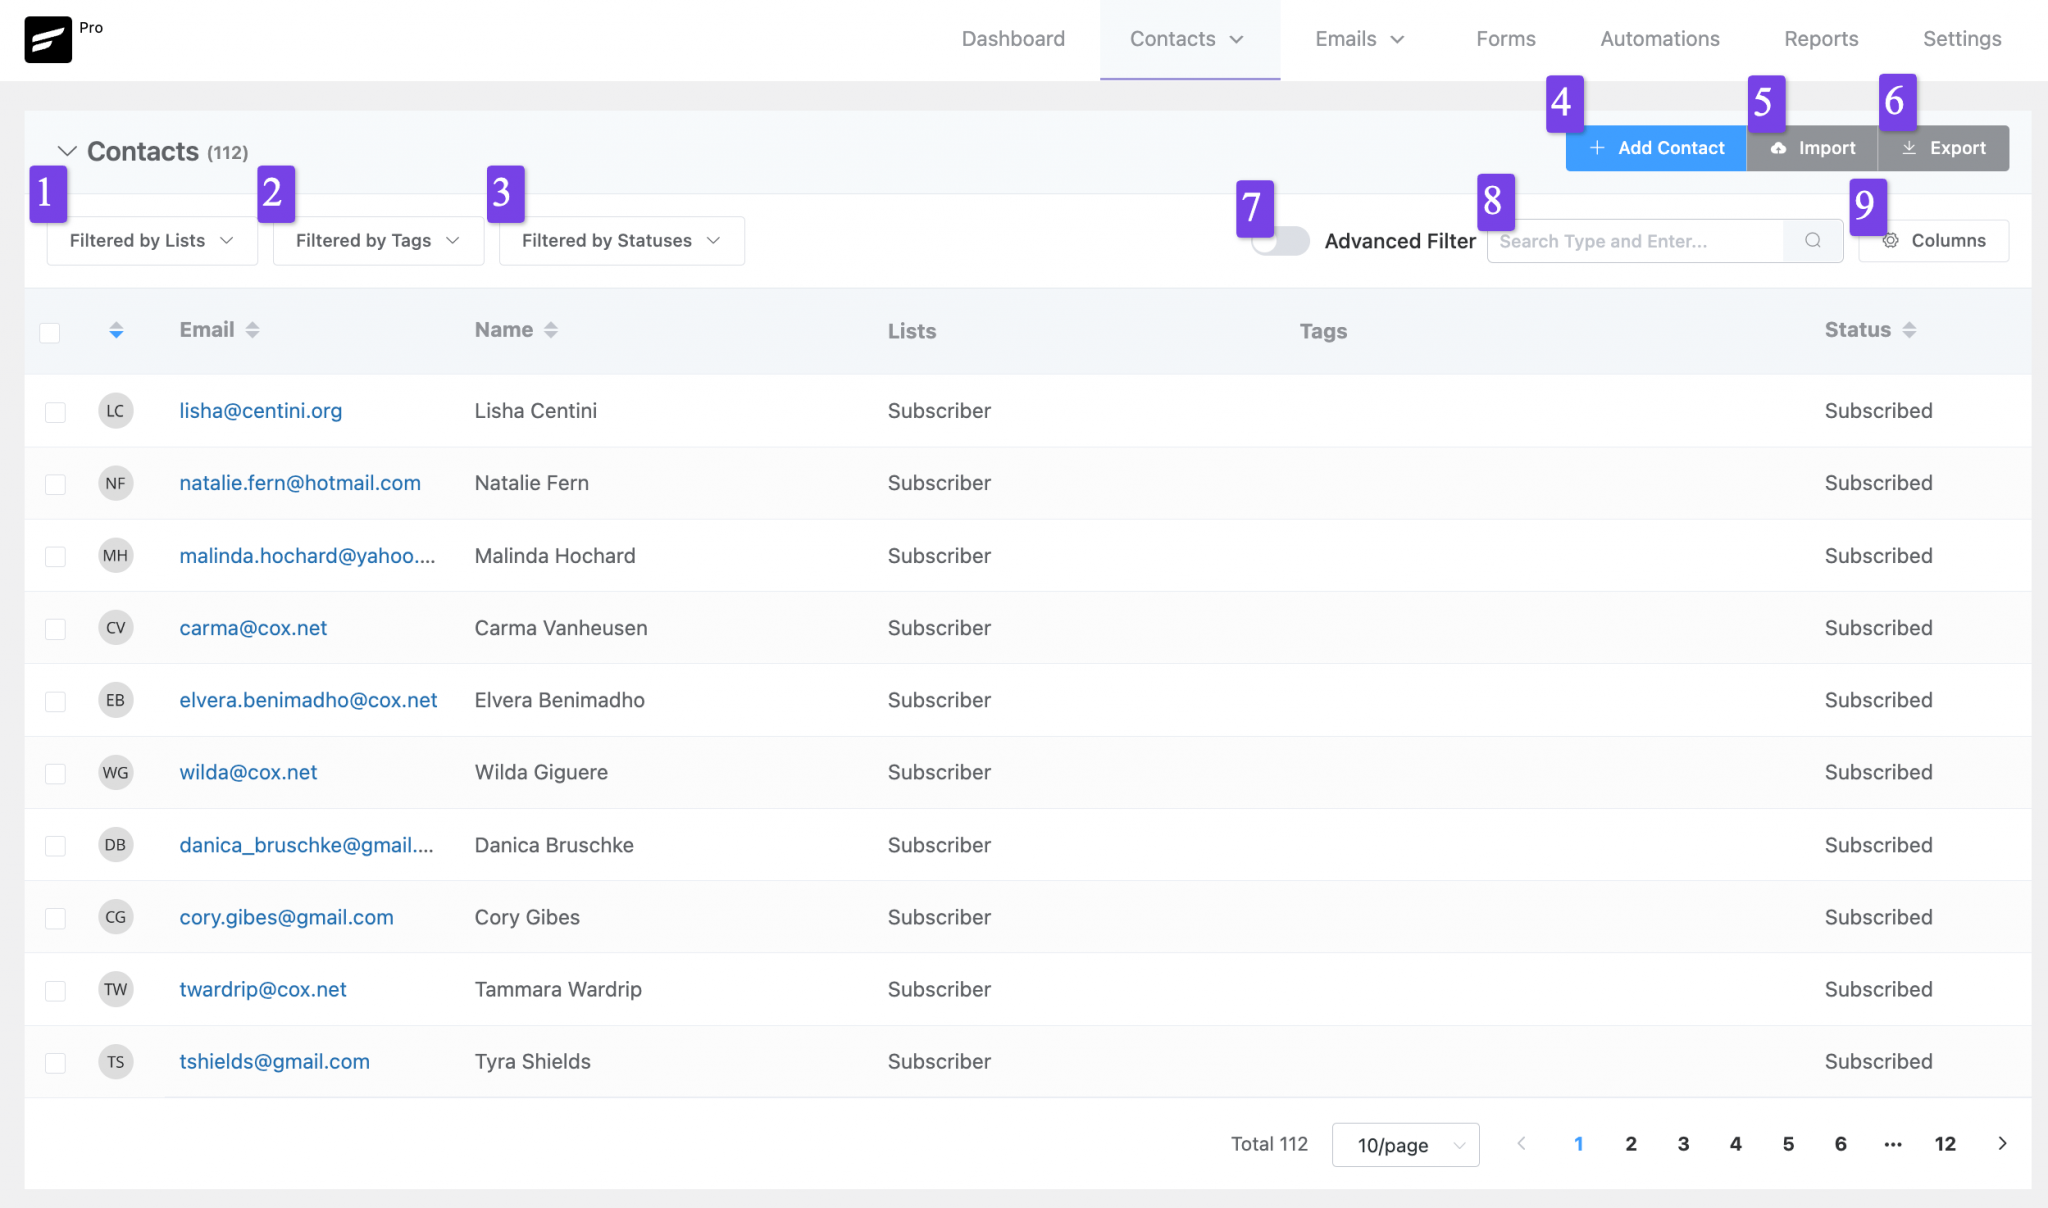Click the Export download icon
Screen dimensions: 2048x1208
click(1908, 147)
